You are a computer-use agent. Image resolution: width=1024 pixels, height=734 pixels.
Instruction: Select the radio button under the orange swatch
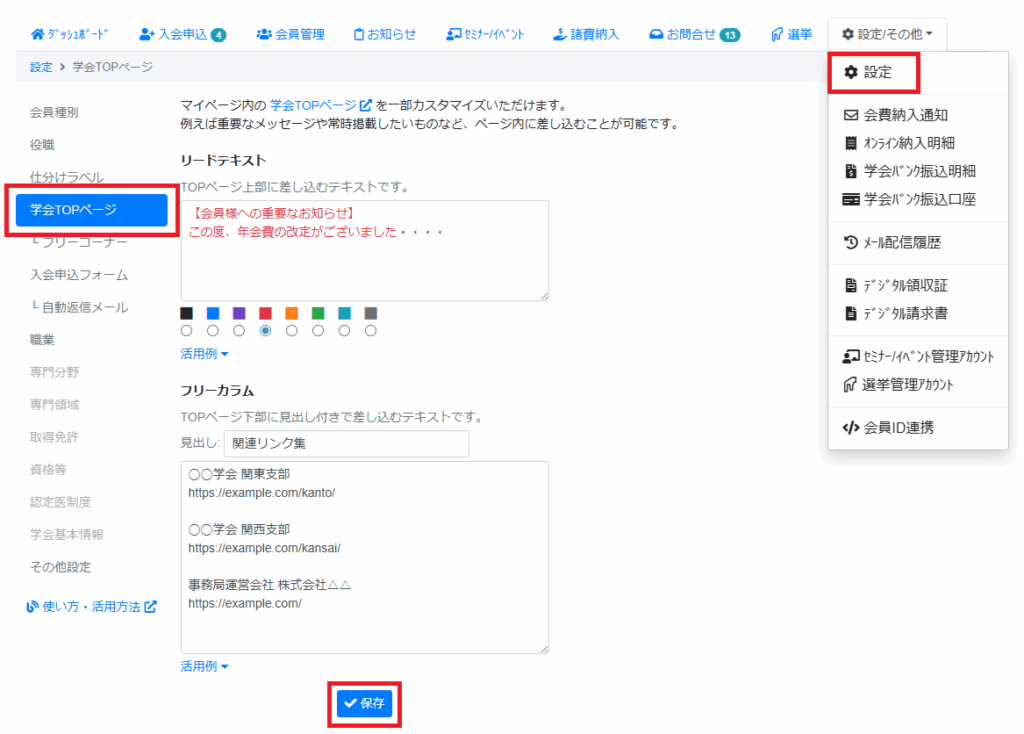point(292,330)
